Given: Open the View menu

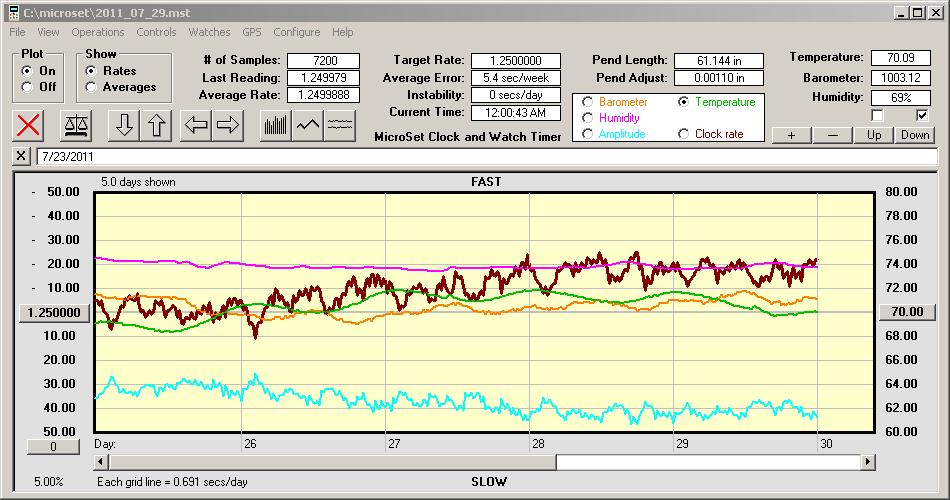Looking at the screenshot, I should click(48, 32).
